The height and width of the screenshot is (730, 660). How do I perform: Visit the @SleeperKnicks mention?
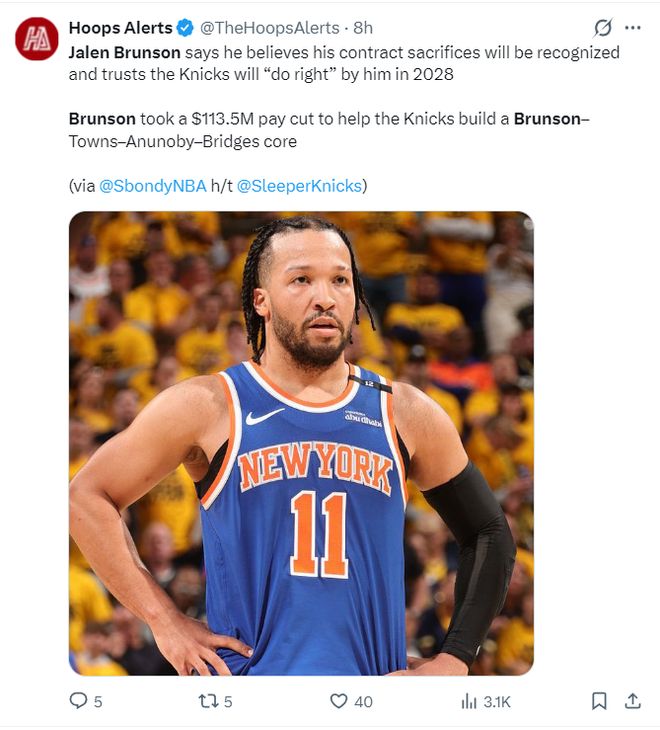coord(299,185)
